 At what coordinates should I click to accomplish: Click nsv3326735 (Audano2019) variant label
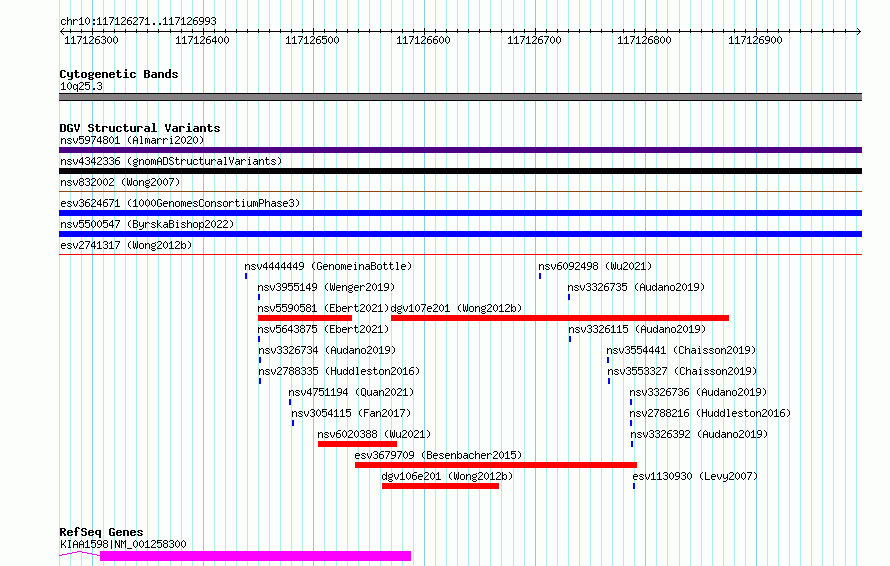point(636,287)
